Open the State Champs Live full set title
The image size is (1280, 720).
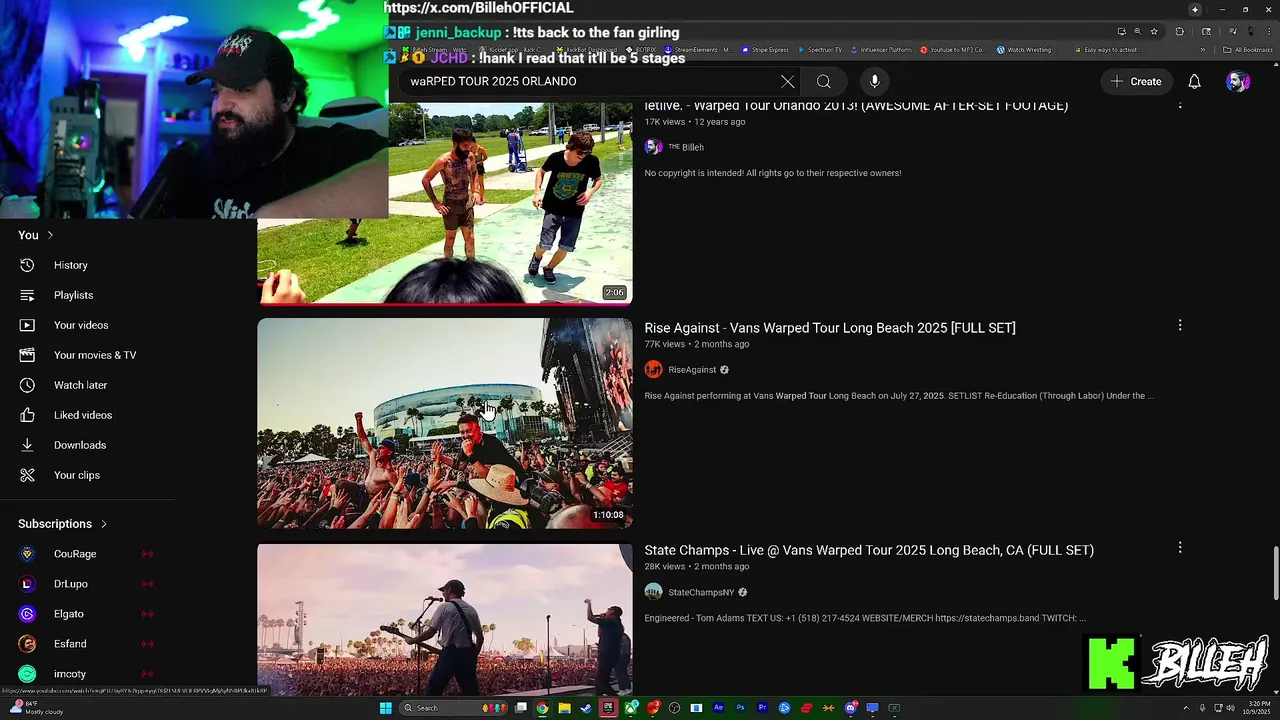tap(869, 550)
